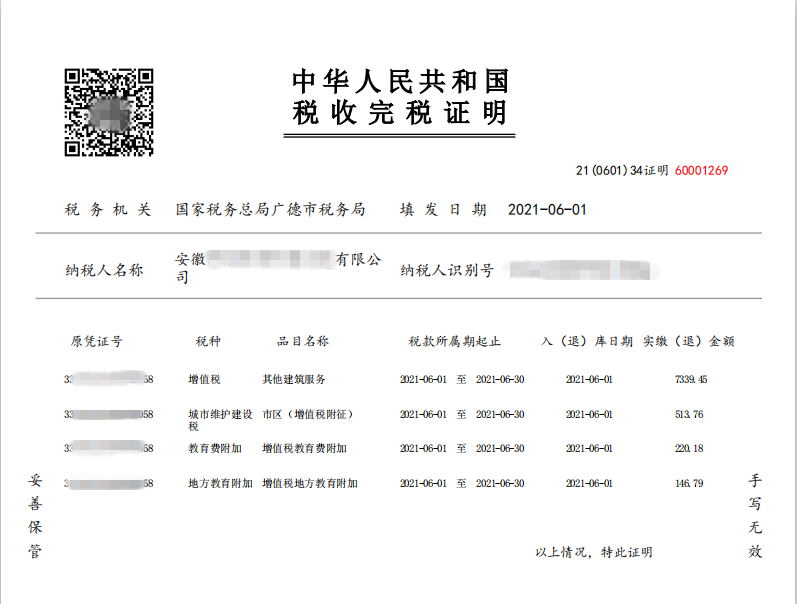Click the 城市维护建设税 tax type cell
This screenshot has width=797, height=604.
tap(220, 420)
